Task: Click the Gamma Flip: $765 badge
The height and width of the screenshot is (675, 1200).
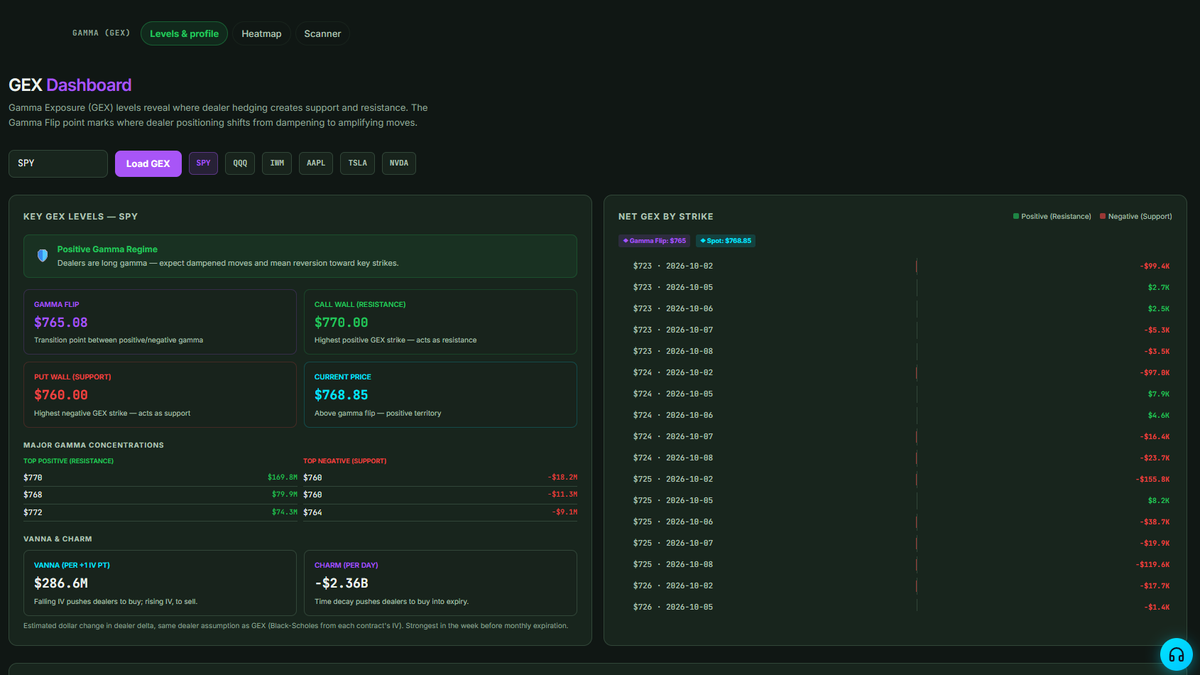Action: [x=654, y=241]
